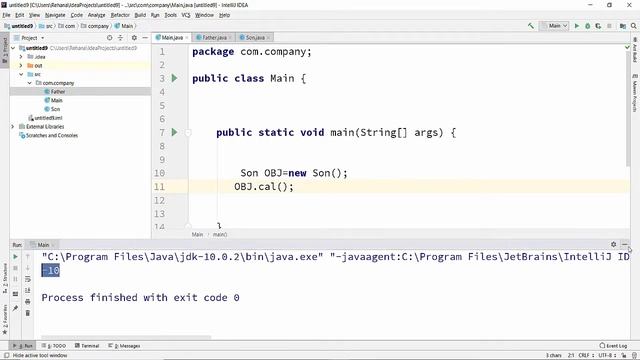
Task: Click the restore layout icon in Run panel
Action: pyautogui.click(x=16, y=294)
